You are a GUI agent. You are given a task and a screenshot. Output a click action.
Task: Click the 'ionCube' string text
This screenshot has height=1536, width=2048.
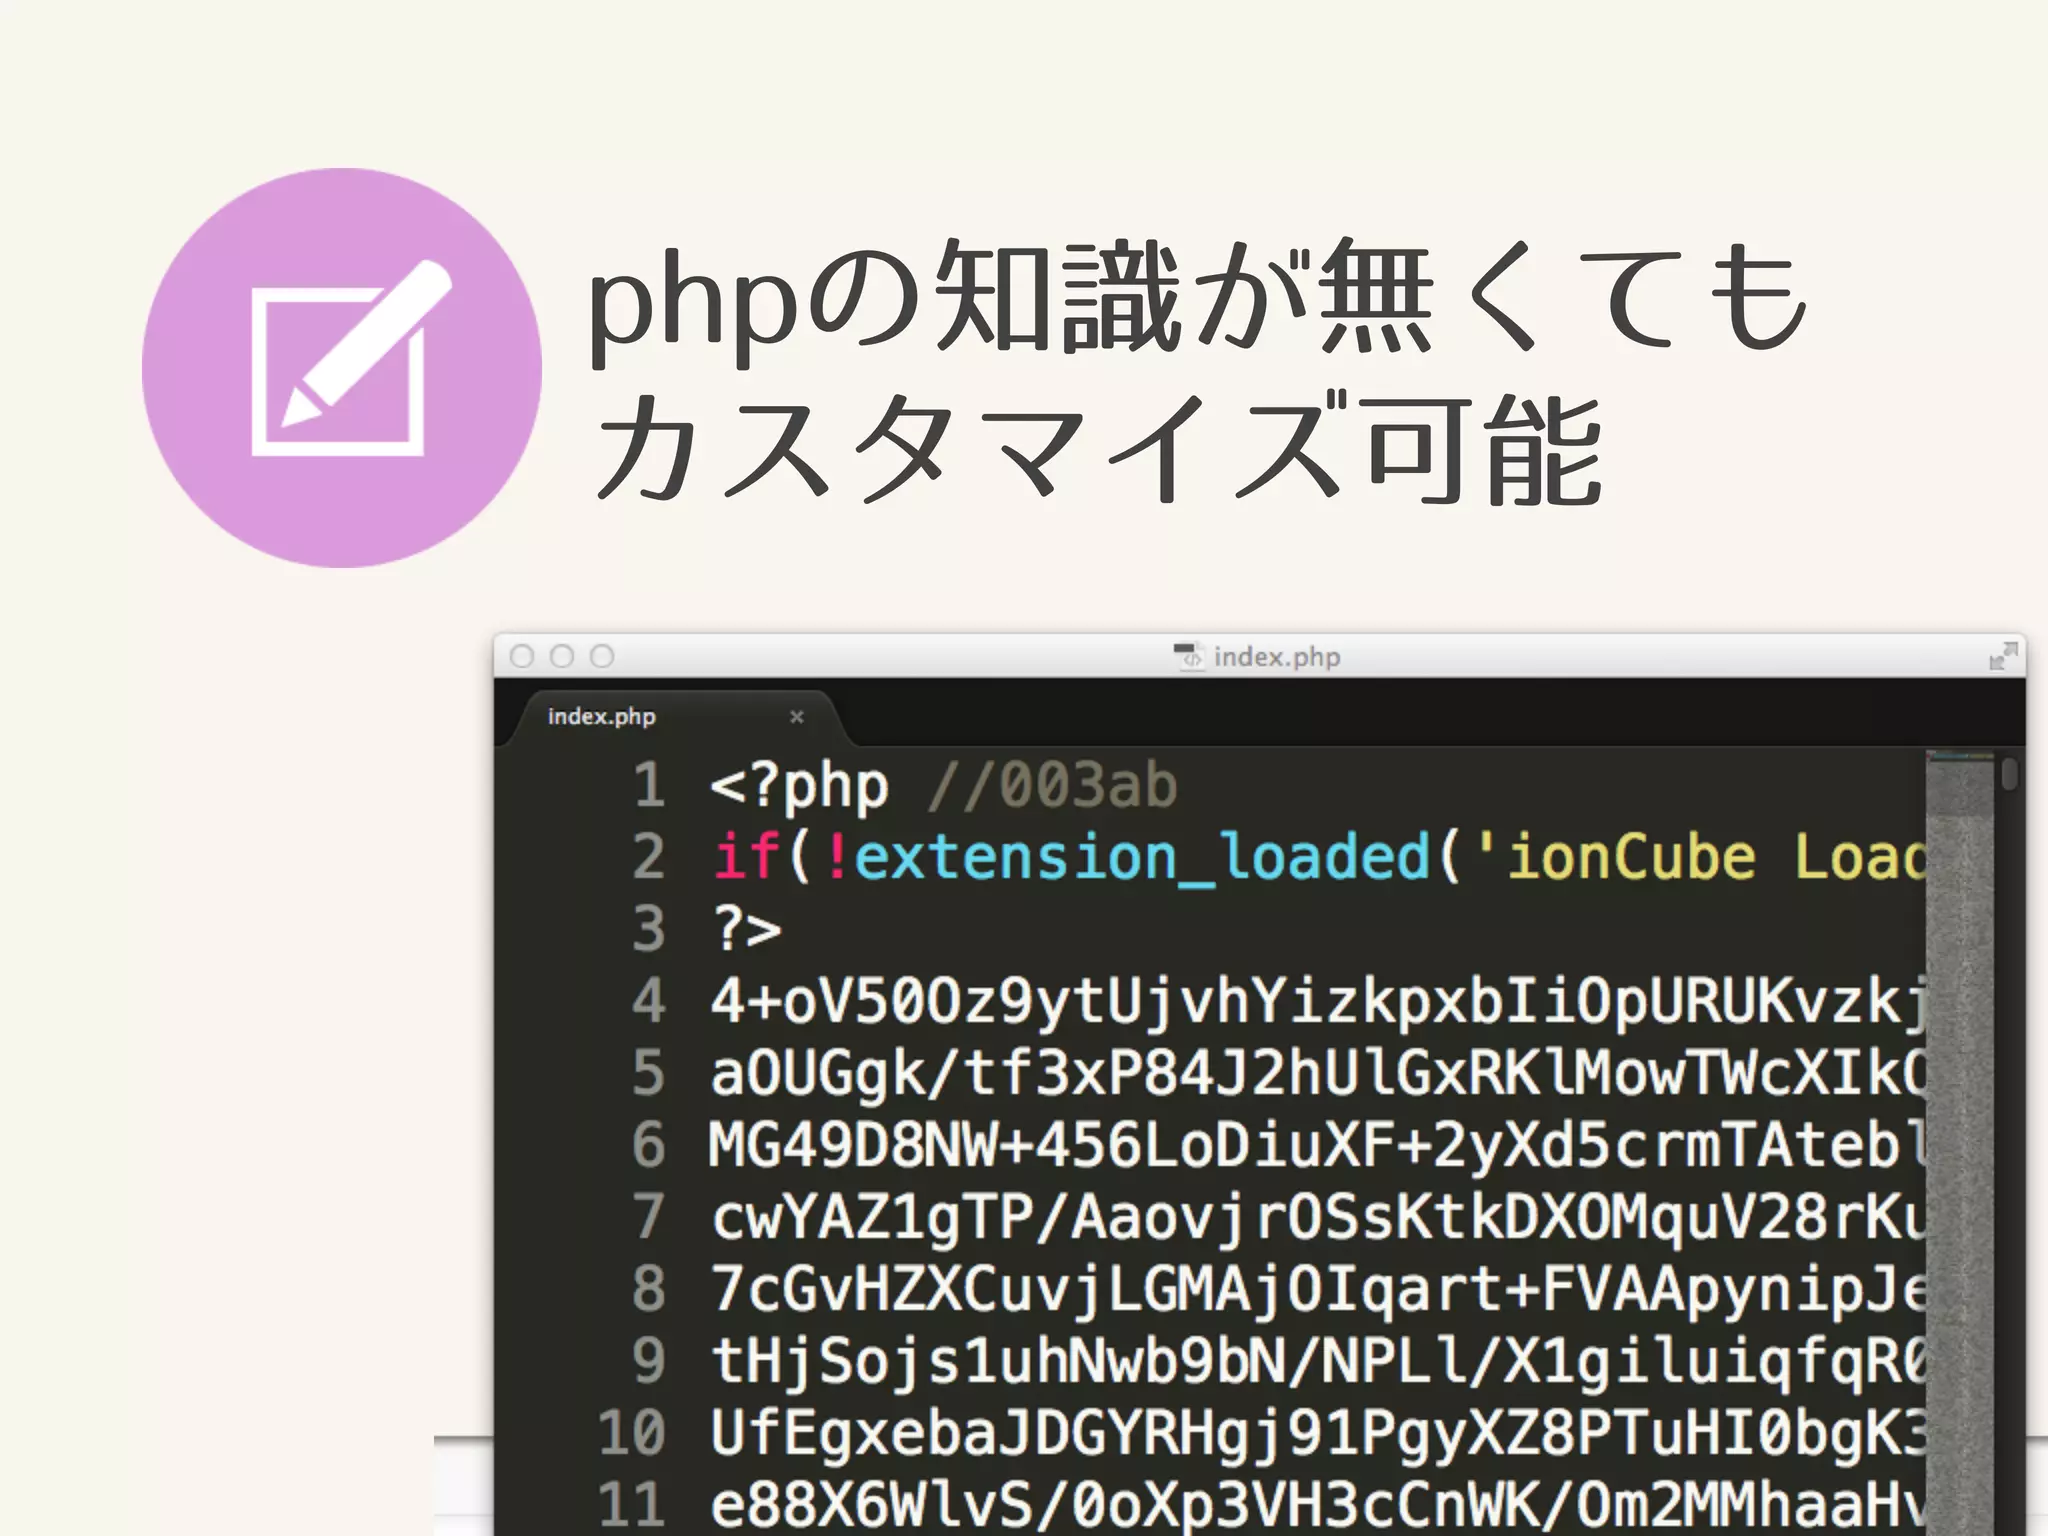[1631, 857]
